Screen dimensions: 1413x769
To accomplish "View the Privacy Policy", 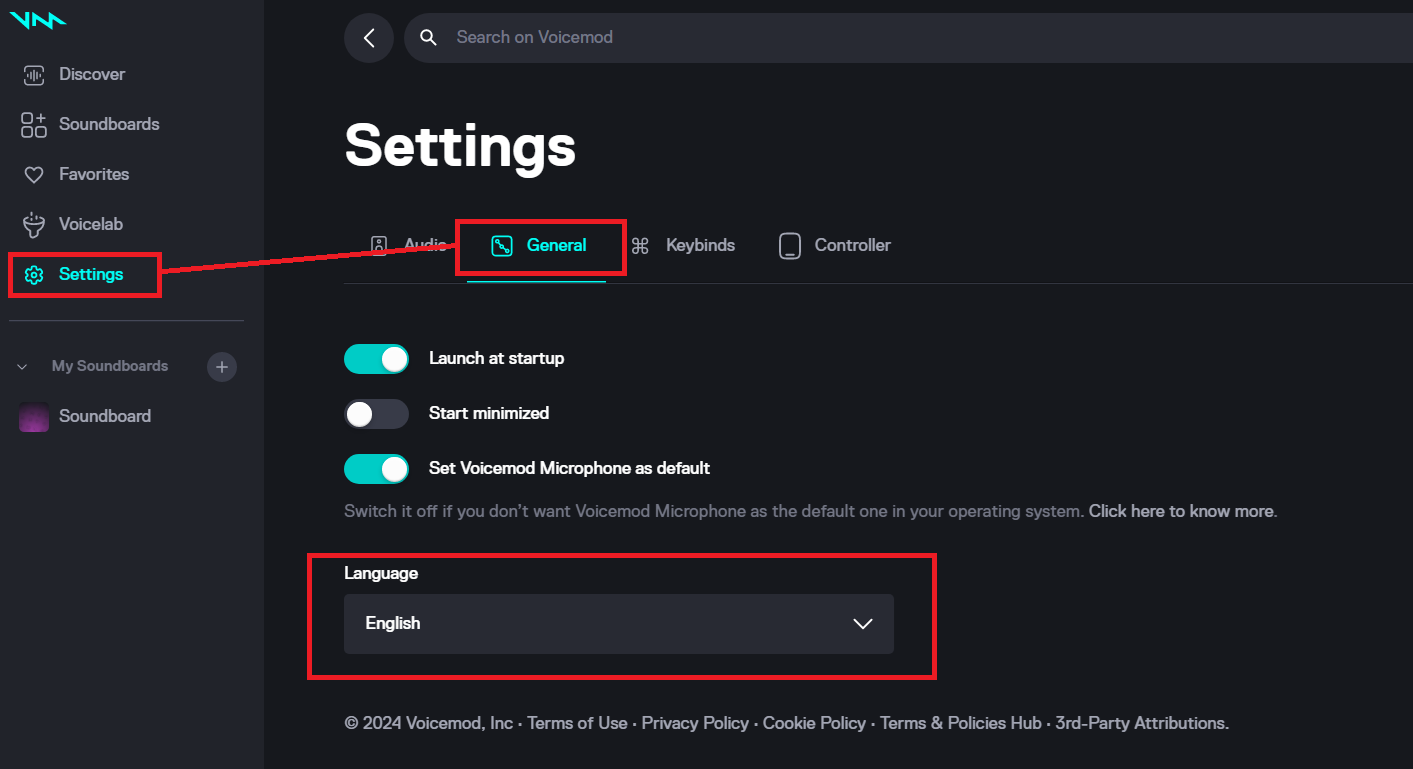I will click(695, 723).
